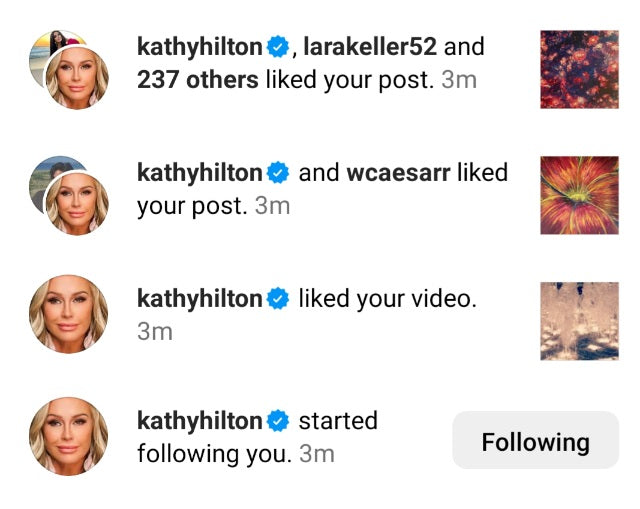Viewport: 640px width, 509px height.
Task: Open kathyhilton username in first notification
Action: 200,47
